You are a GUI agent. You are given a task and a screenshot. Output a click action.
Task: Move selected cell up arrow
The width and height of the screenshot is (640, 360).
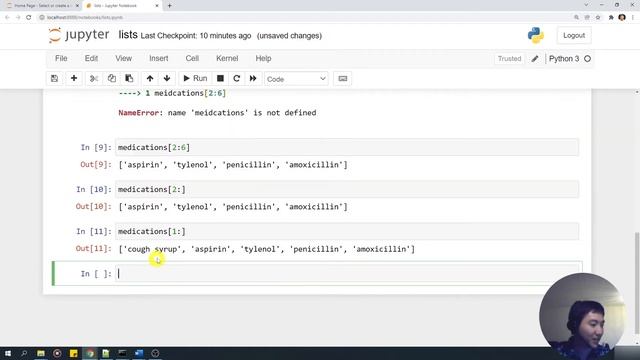[150, 78]
